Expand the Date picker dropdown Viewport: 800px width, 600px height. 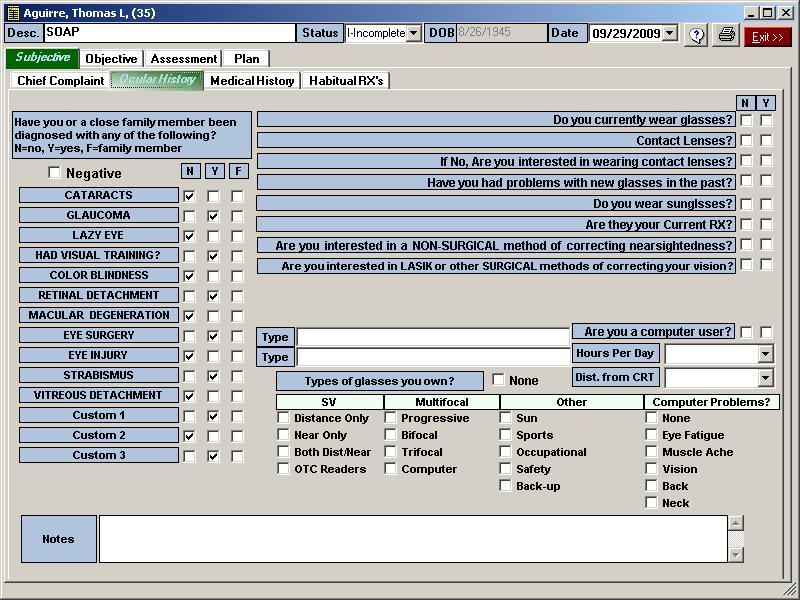coord(670,33)
